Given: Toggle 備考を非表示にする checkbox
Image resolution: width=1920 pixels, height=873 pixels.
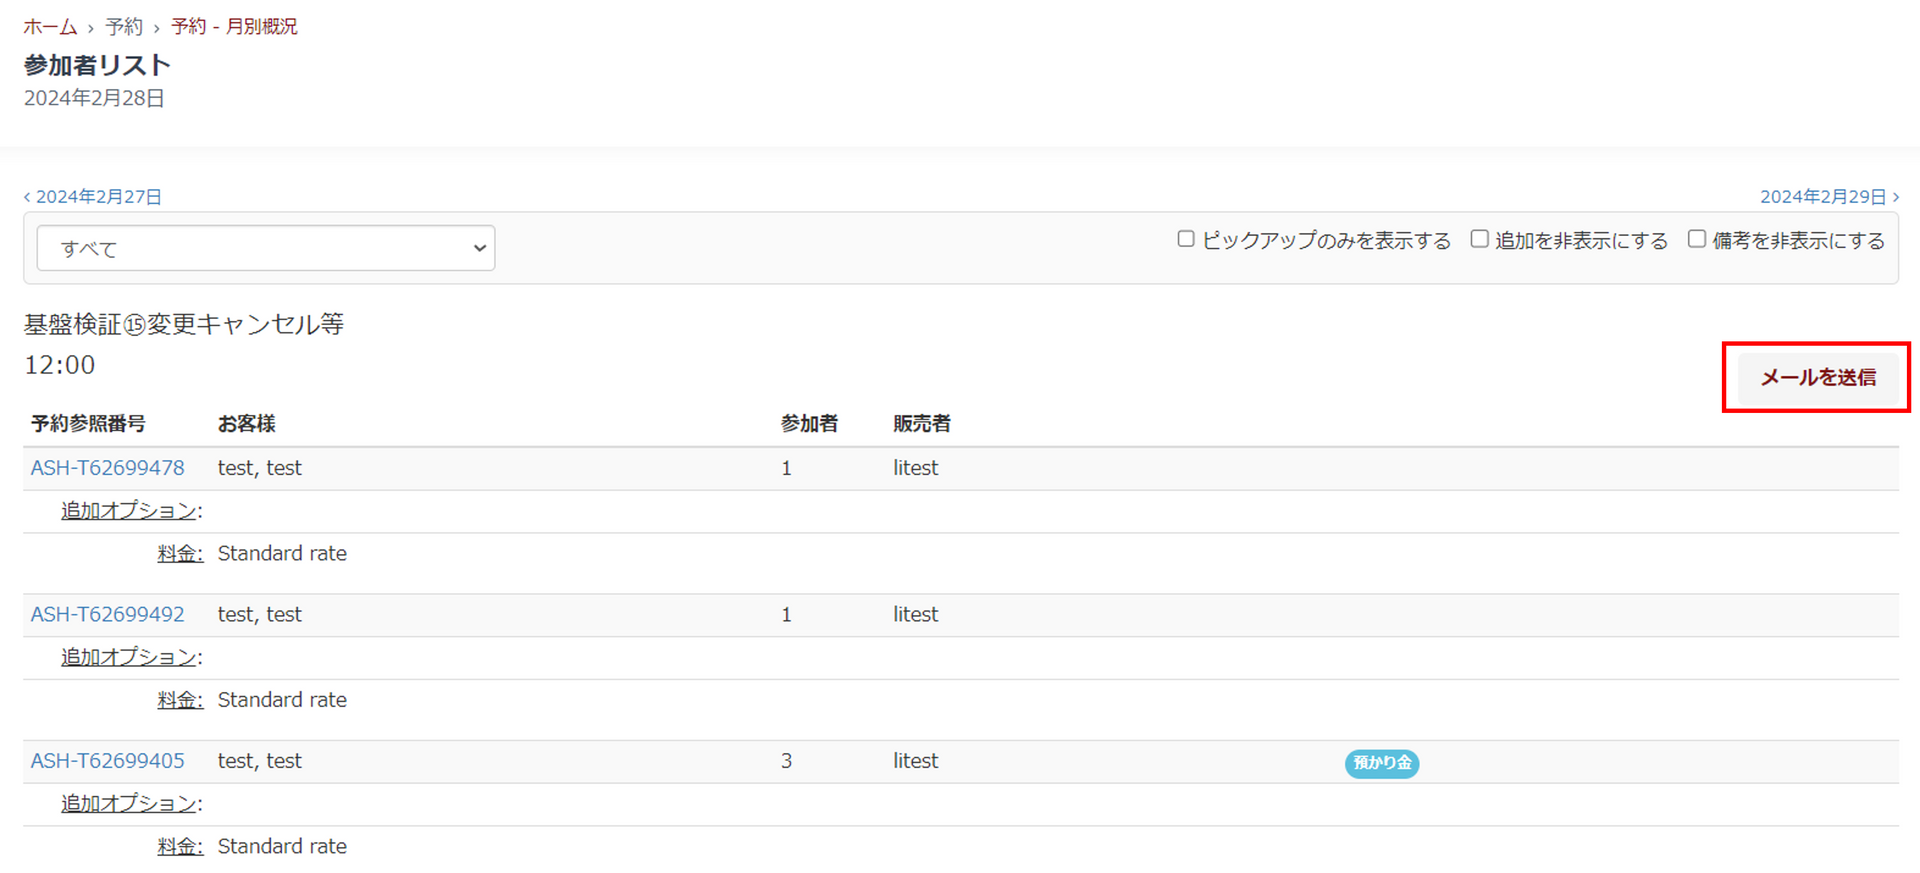Looking at the screenshot, I should 1697,239.
